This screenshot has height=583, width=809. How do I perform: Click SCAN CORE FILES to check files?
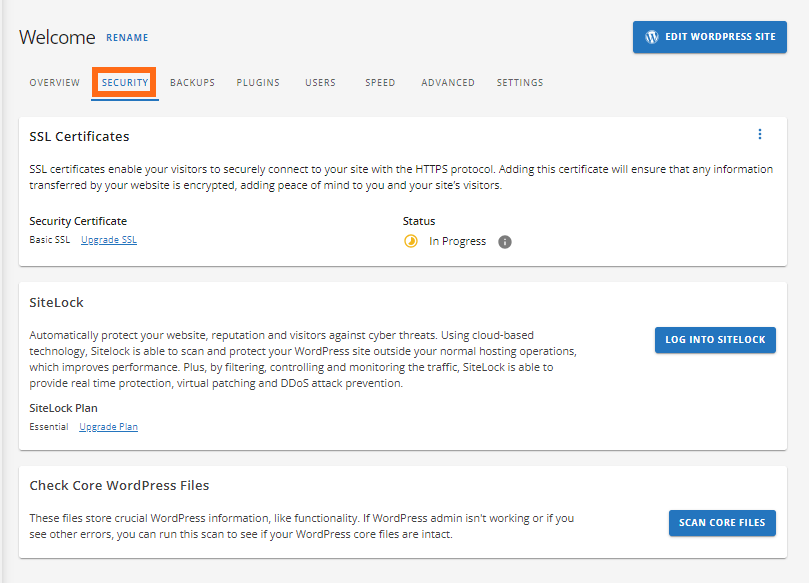coord(722,522)
